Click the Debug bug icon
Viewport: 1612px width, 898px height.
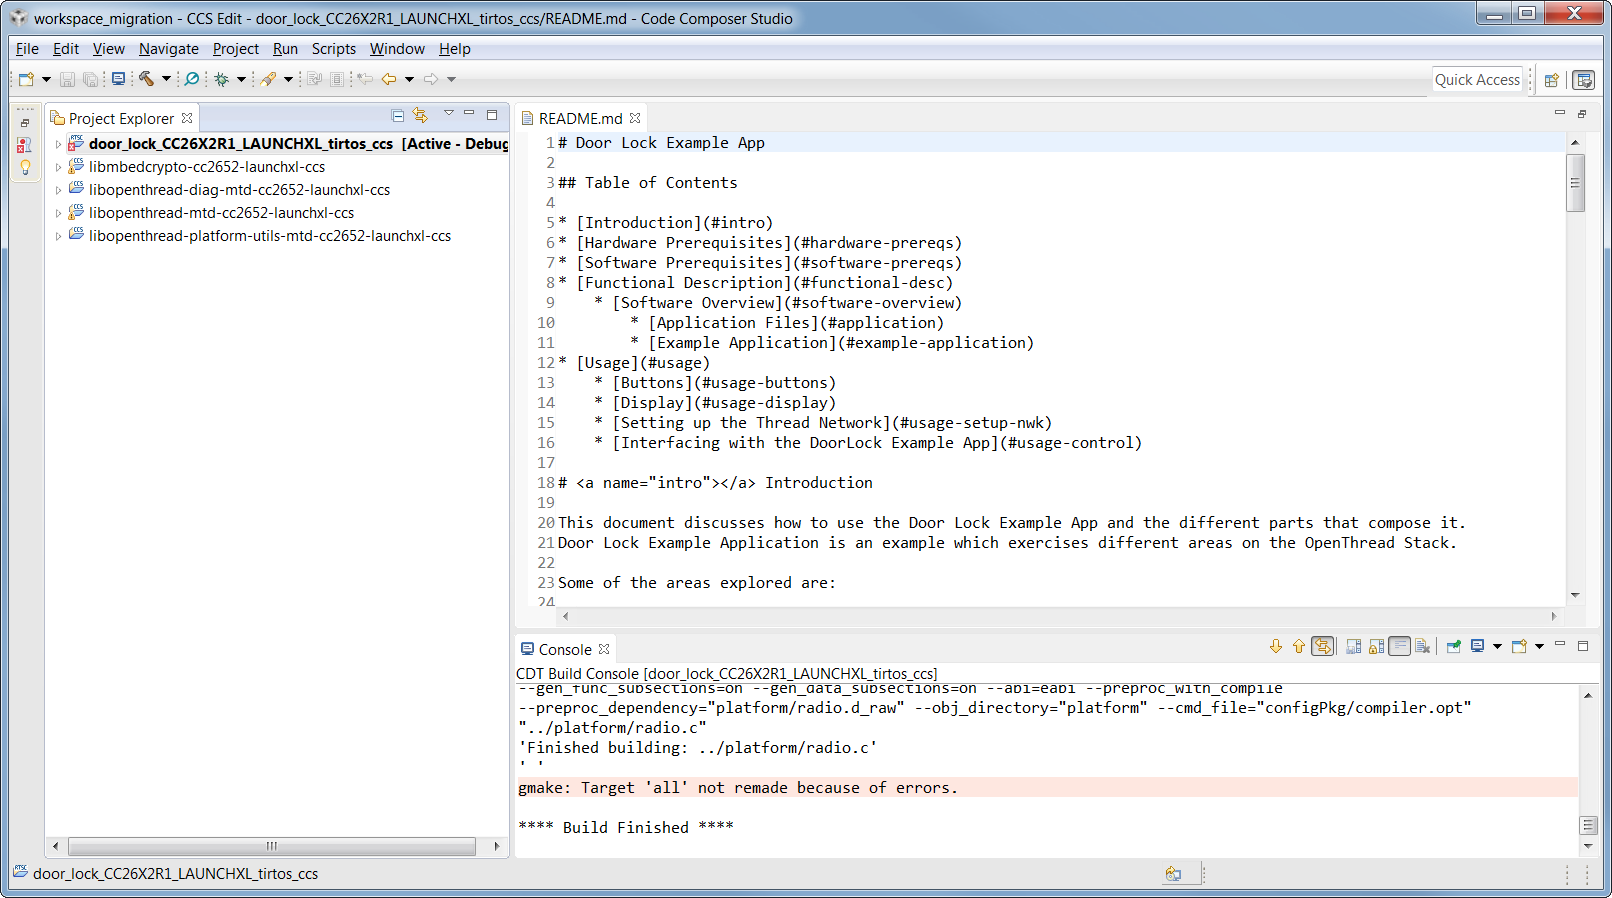pos(222,79)
